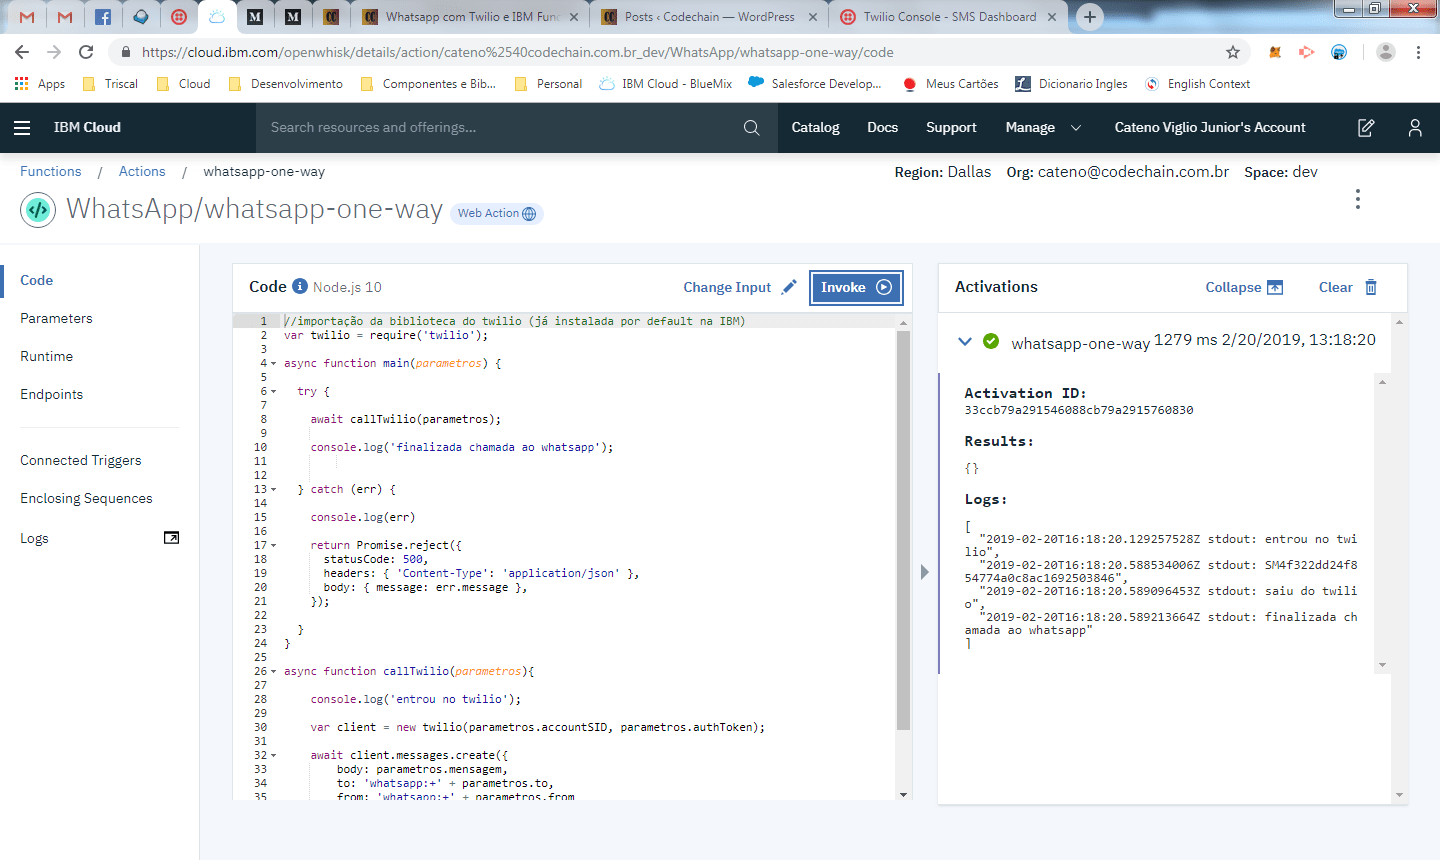Go to the Functions breadcrumb
1440x860 pixels.
[51, 171]
